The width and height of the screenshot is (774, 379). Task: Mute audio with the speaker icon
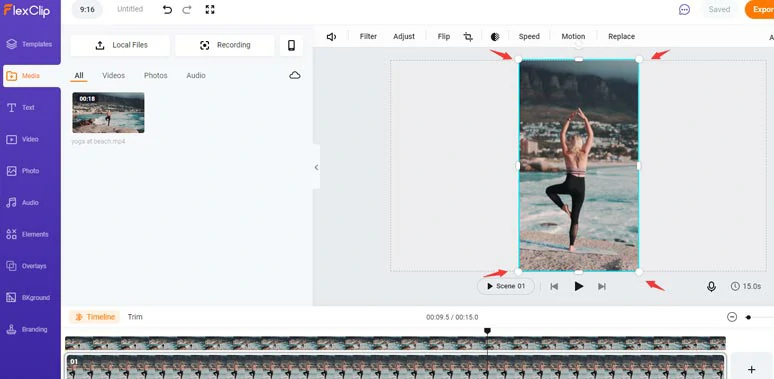click(331, 37)
